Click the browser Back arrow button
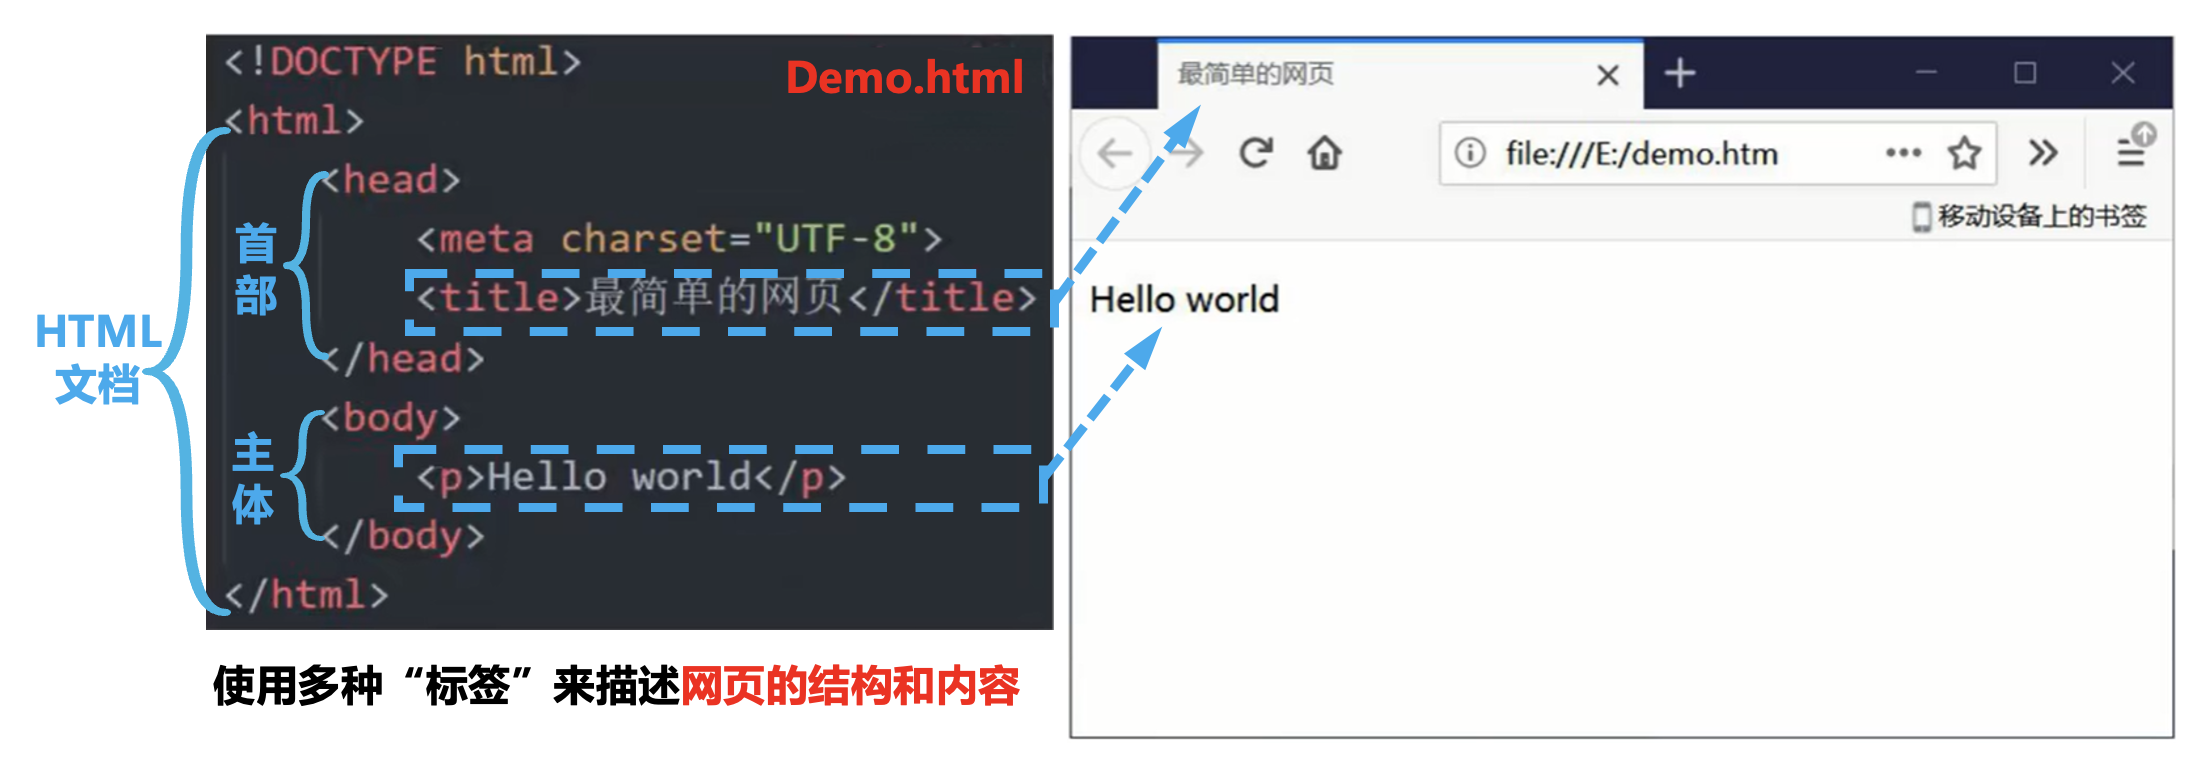Image resolution: width=2210 pixels, height=772 pixels. (1114, 154)
